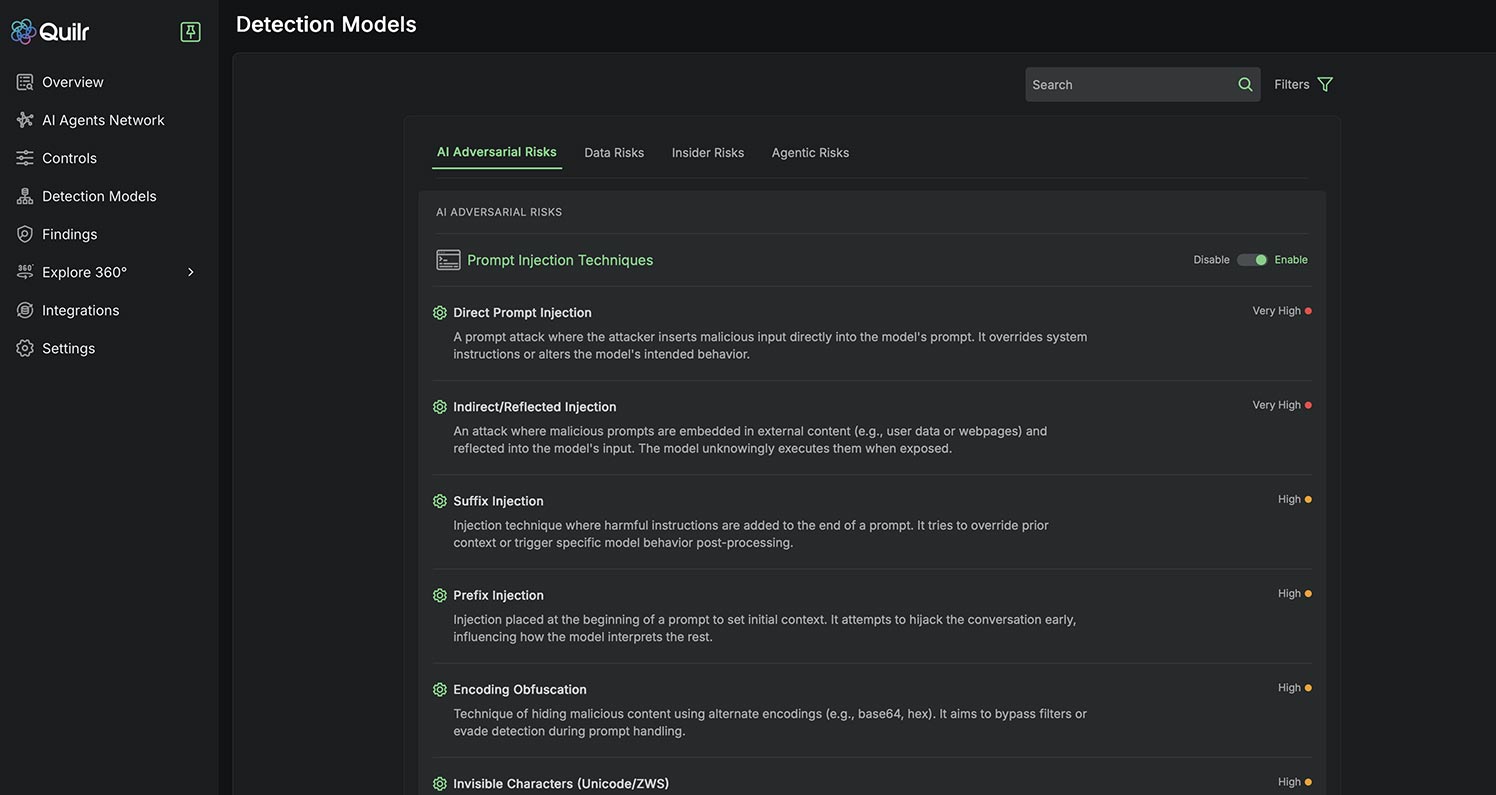Click Invisible Characters (Unicode/ZWS) title
Viewport: 1496px width, 795px height.
tap(561, 784)
